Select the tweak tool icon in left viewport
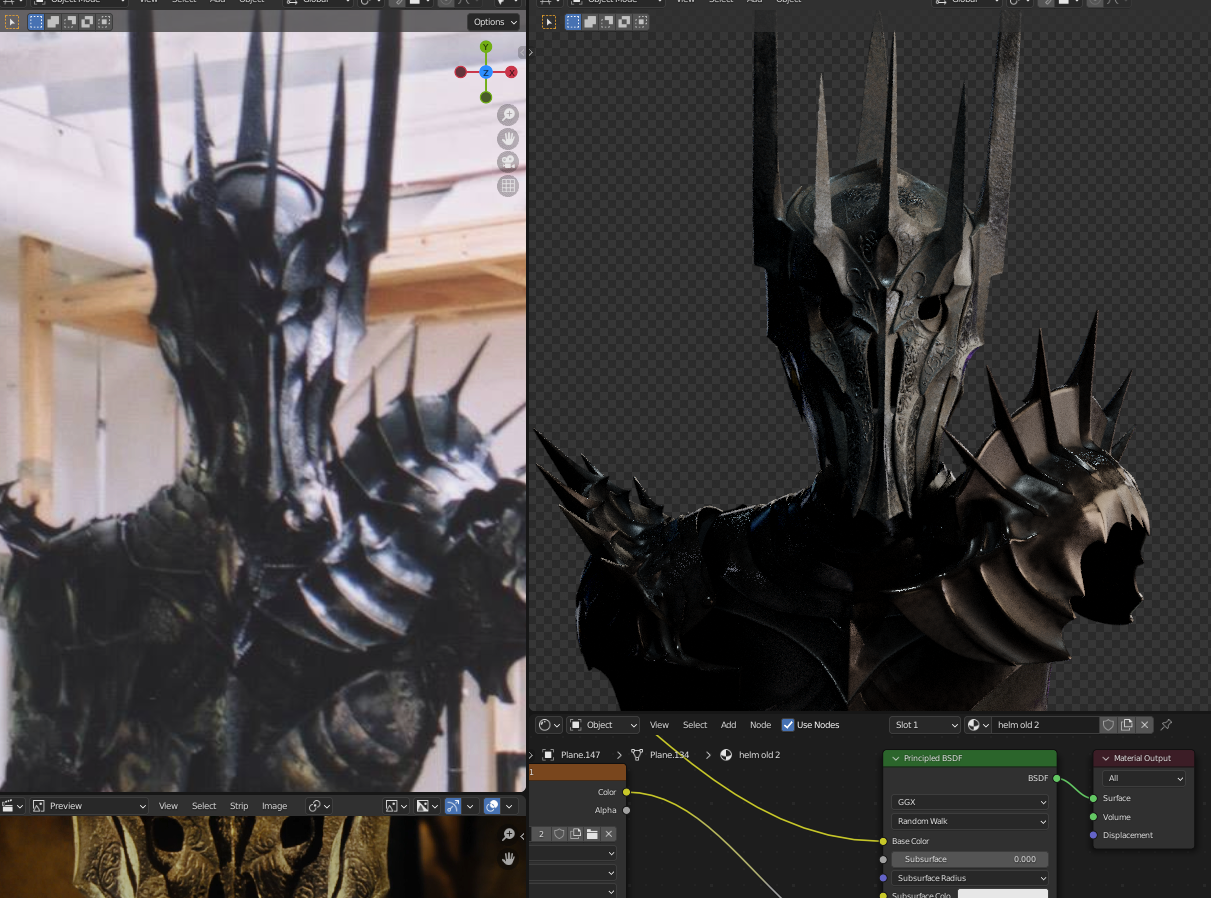The width and height of the screenshot is (1211, 898). 11,22
